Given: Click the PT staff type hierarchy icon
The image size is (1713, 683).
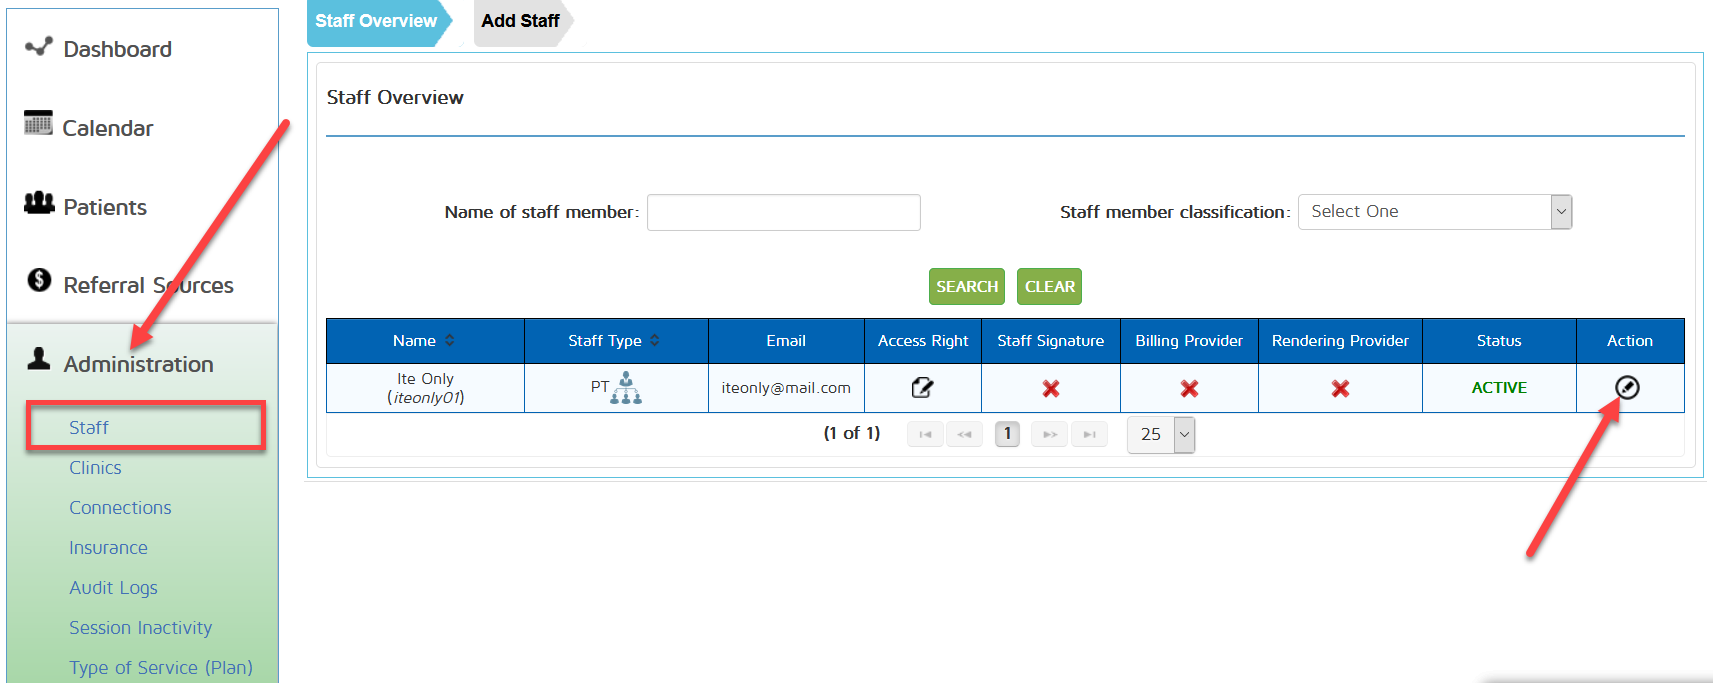Looking at the screenshot, I should click(x=626, y=388).
